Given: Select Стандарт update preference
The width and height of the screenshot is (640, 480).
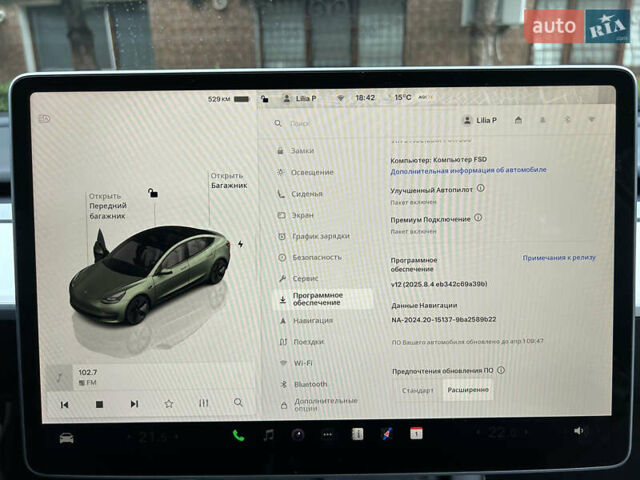Looking at the screenshot, I should (x=418, y=390).
